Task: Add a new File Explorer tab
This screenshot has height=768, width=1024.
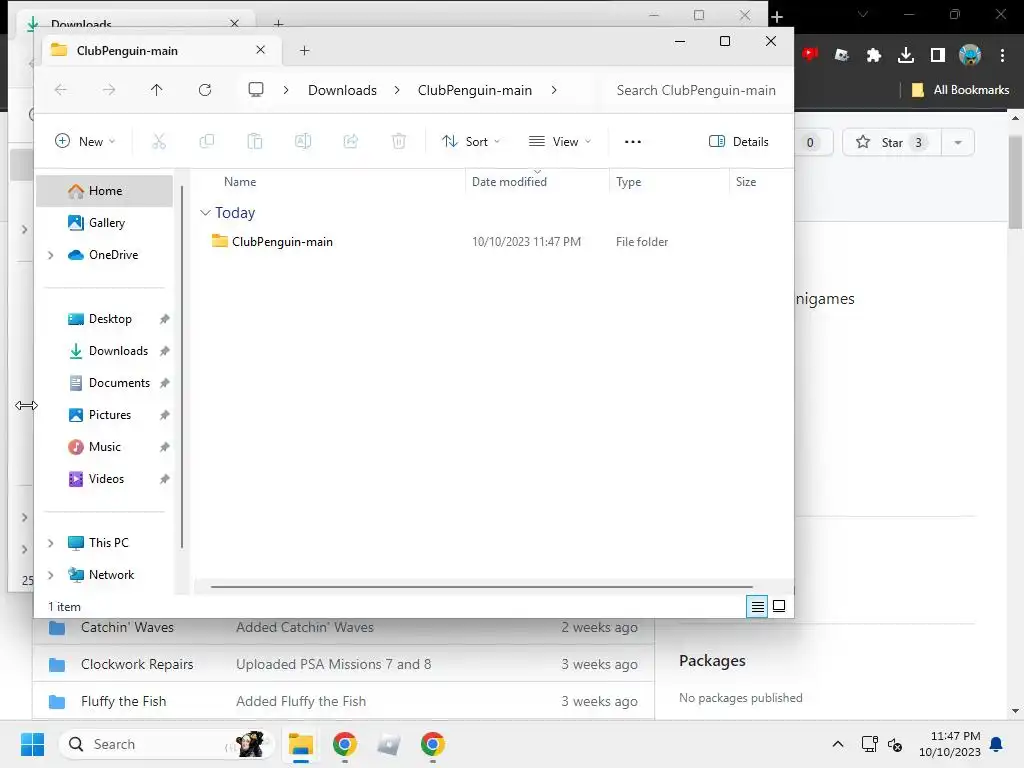Action: tap(304, 50)
